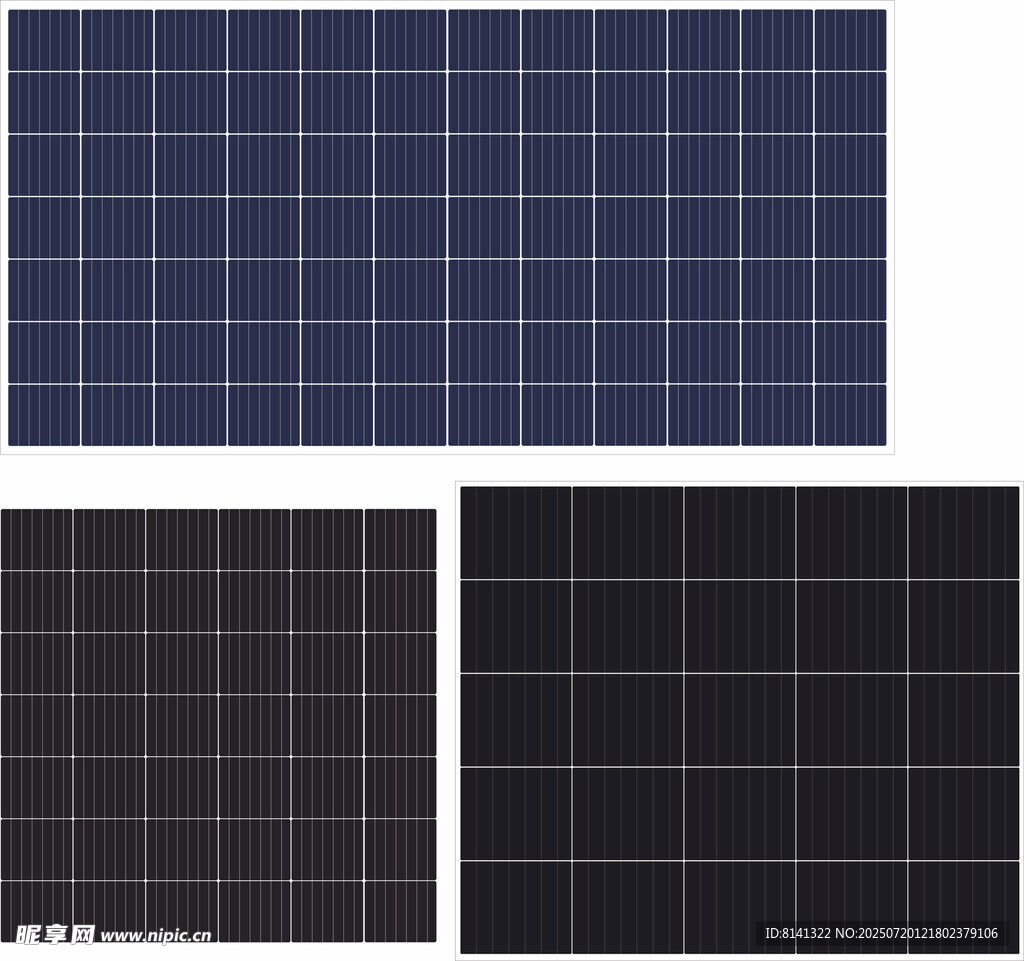Click the top-right cell of the 5x5 black panel
Image resolution: width=1024 pixels, height=961 pixels.
(x=963, y=533)
